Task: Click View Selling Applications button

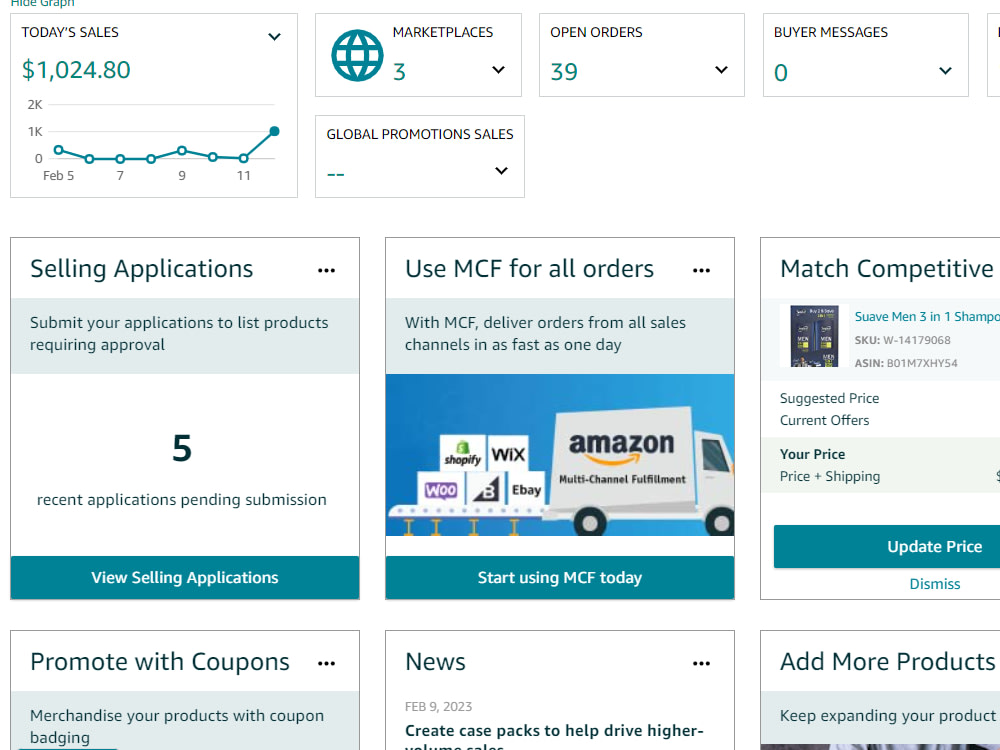Action: [x=184, y=577]
